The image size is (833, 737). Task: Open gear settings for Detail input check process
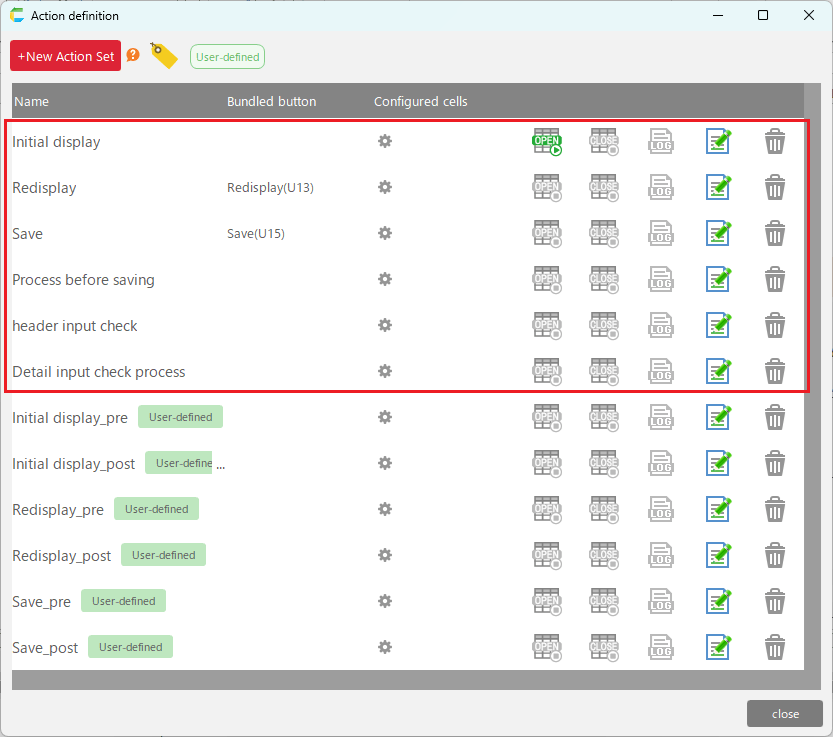[x=384, y=371]
